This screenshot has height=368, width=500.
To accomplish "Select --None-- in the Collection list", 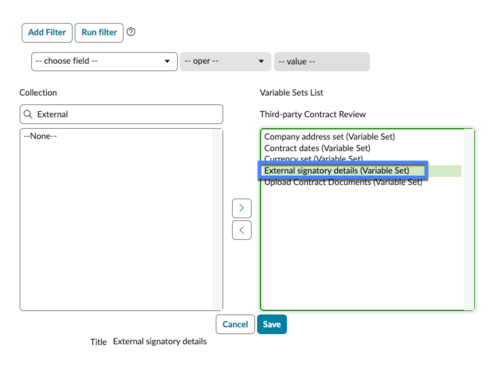I will click(40, 136).
